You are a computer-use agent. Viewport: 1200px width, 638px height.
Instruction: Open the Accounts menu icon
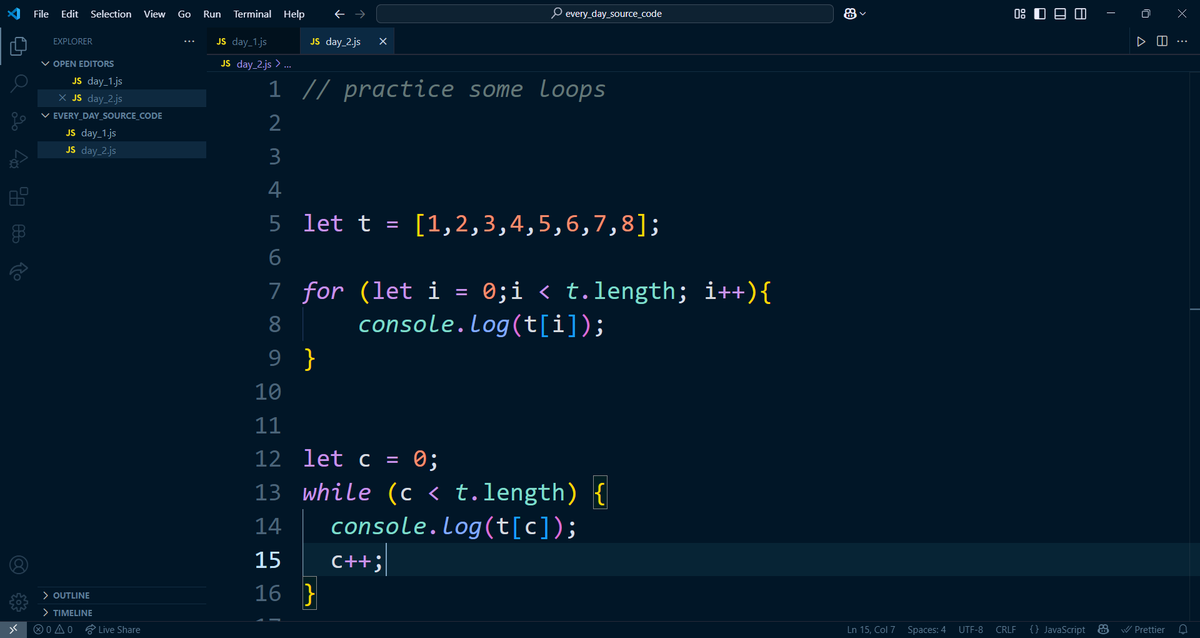18,565
